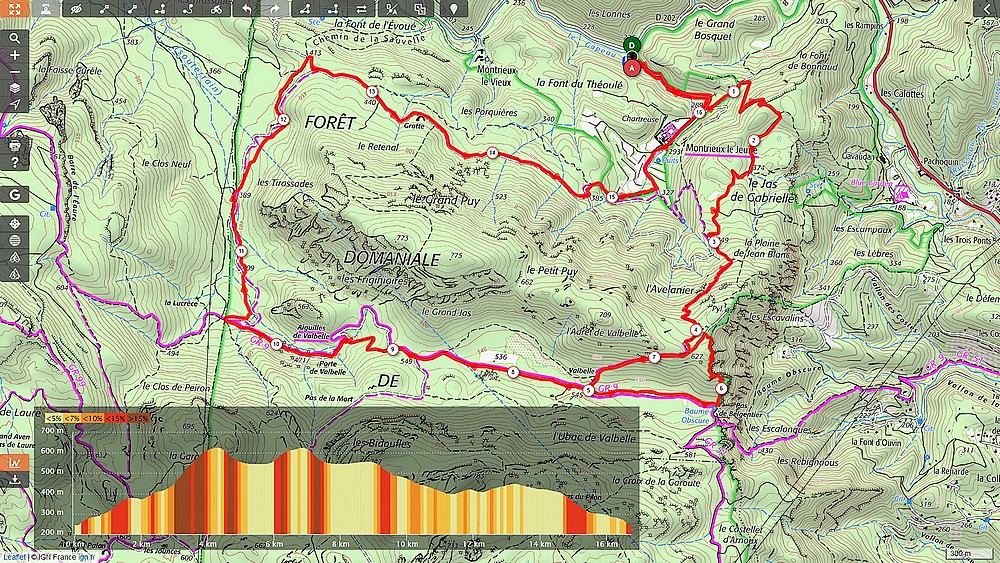
Task: Click route waypoint number 11
Action: [x=241, y=251]
